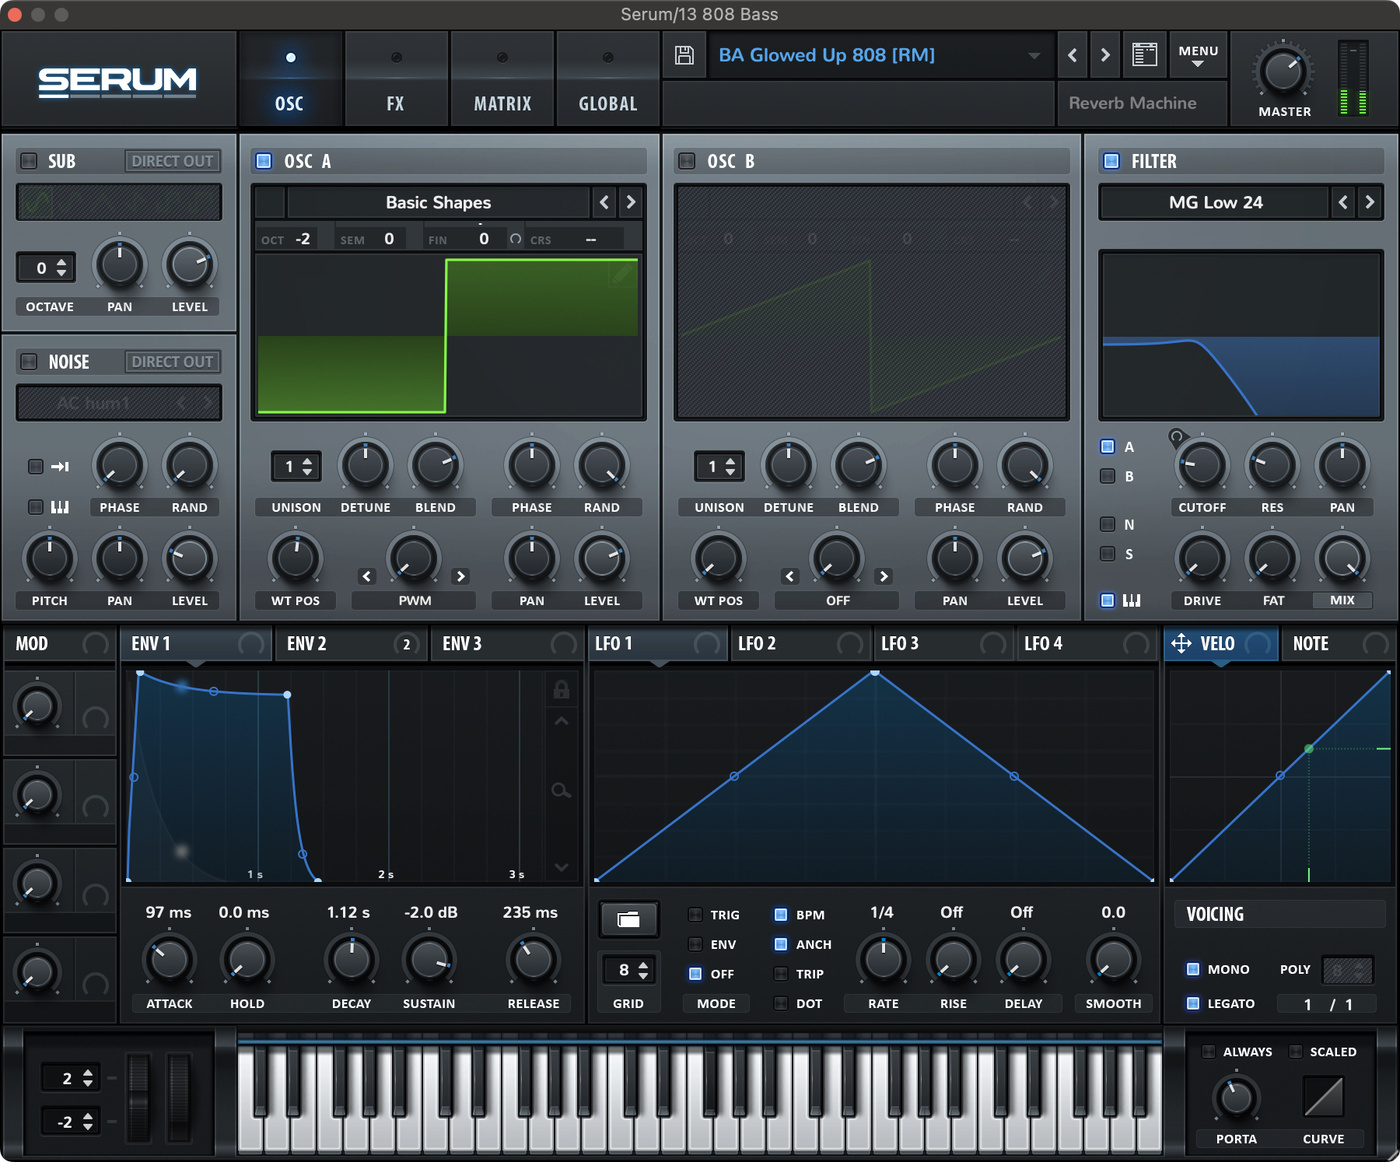
Task: Switch to the MATRIX tab
Action: tap(502, 80)
